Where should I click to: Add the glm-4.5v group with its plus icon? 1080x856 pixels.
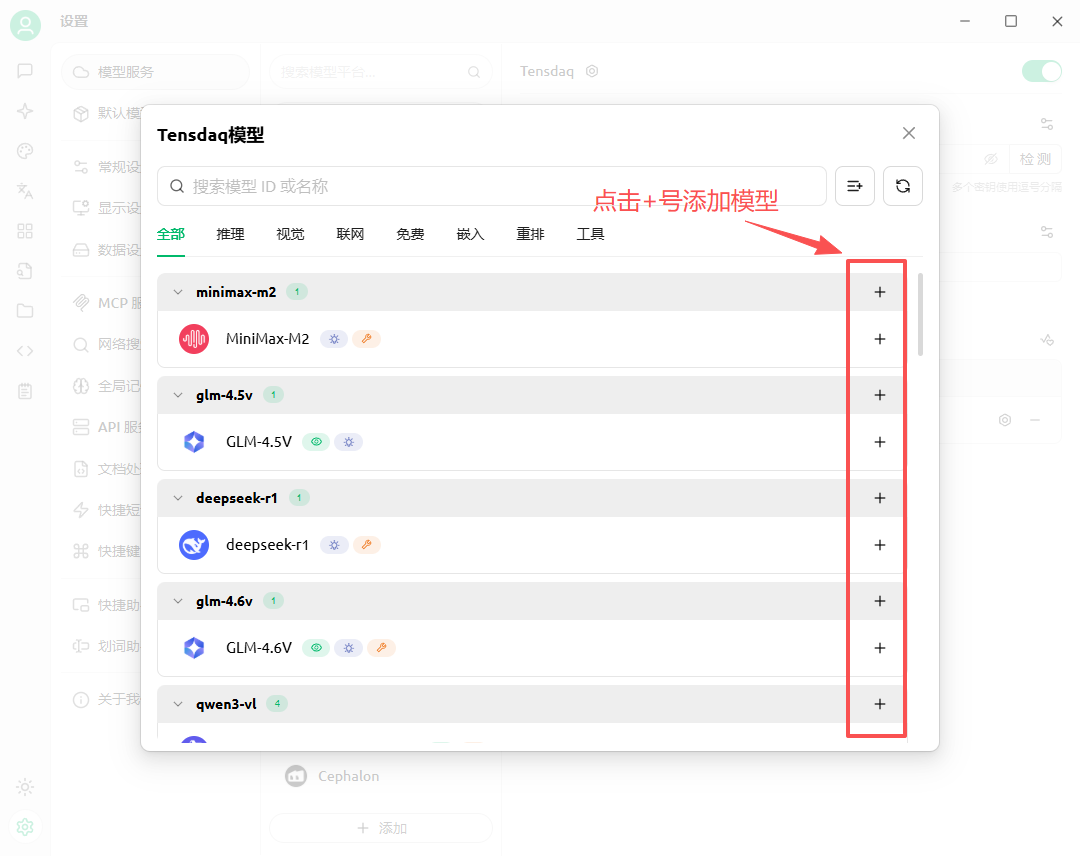[x=880, y=395]
